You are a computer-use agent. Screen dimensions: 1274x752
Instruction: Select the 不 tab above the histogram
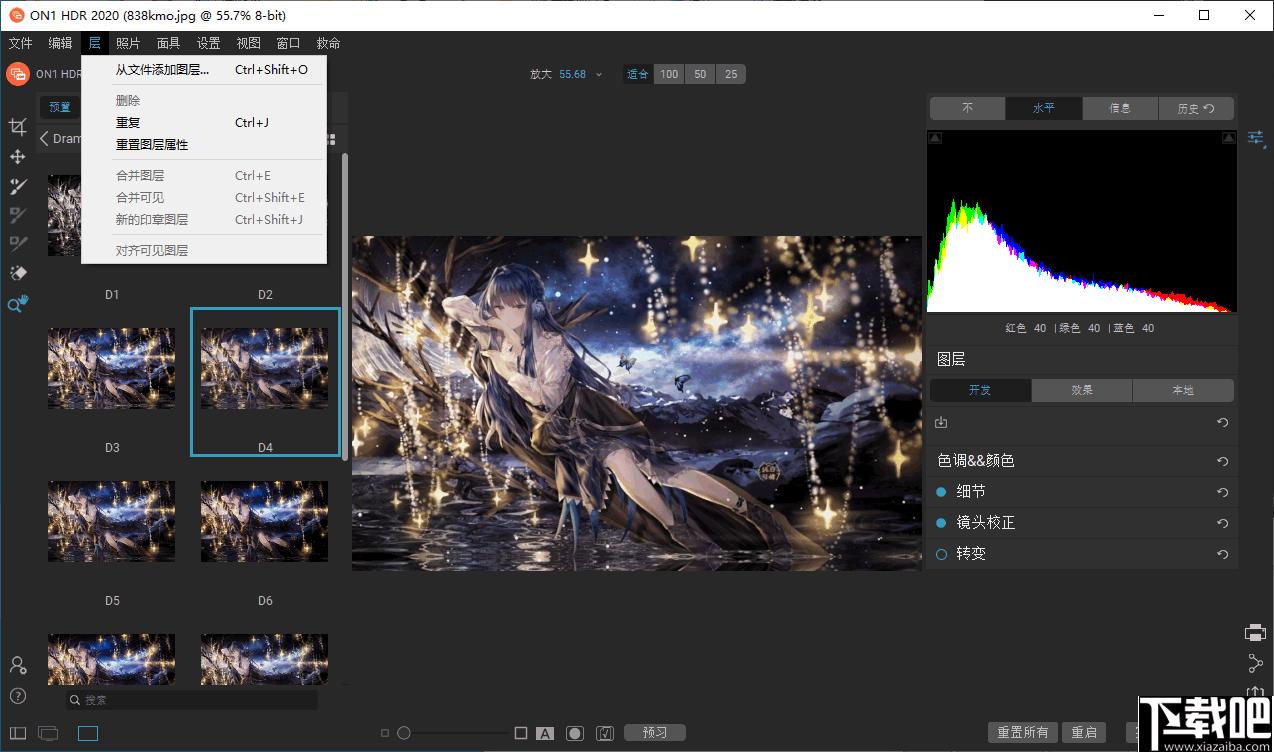(968, 108)
